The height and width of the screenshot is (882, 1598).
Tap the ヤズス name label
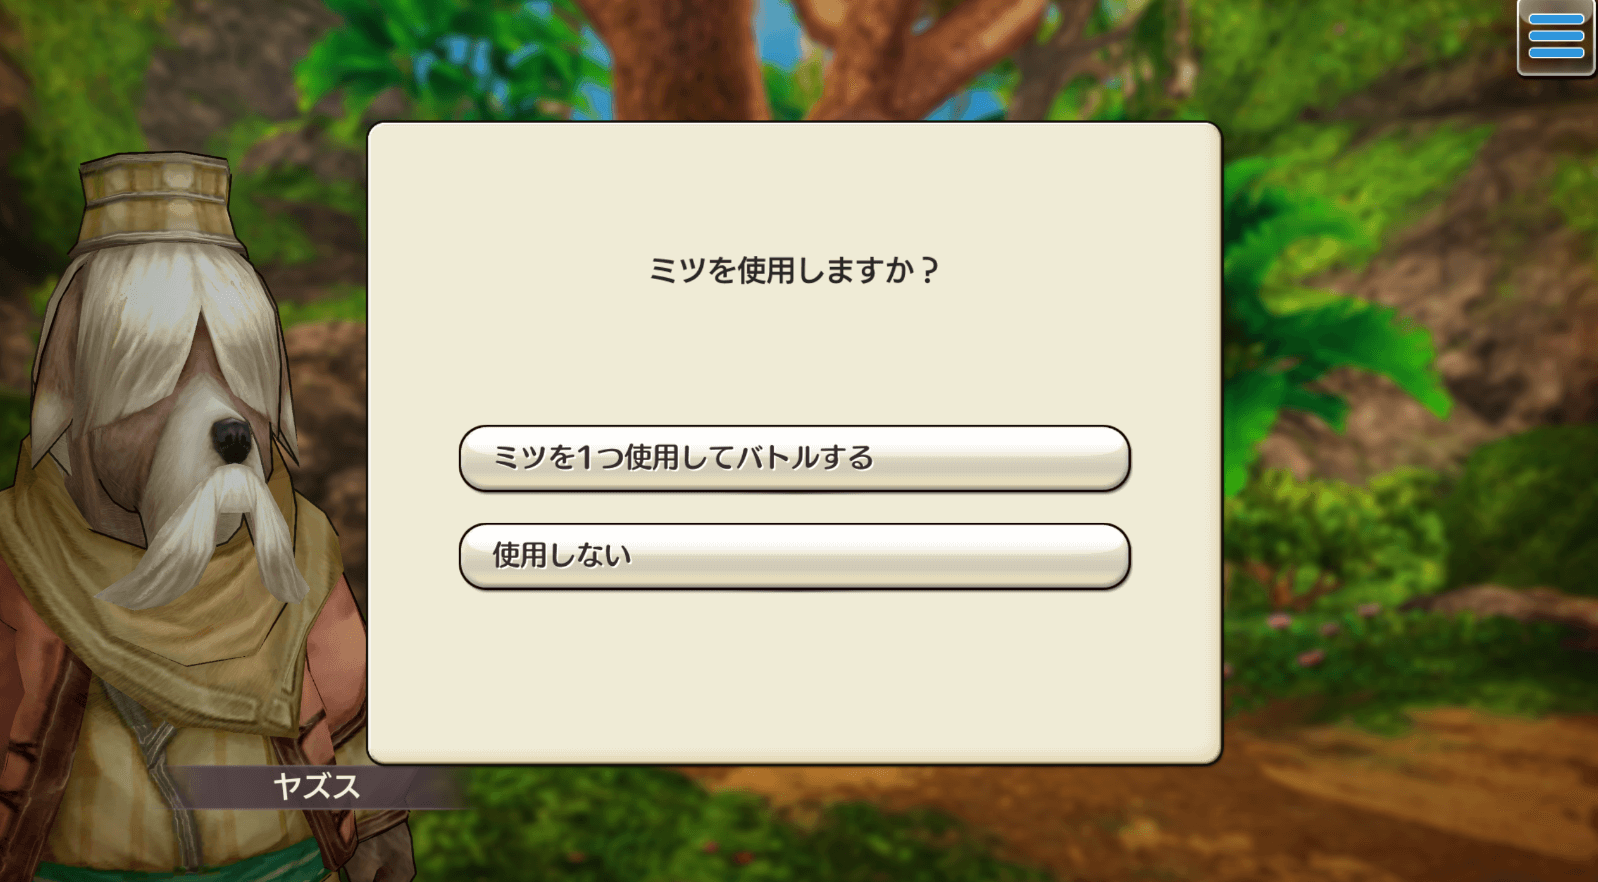[316, 787]
